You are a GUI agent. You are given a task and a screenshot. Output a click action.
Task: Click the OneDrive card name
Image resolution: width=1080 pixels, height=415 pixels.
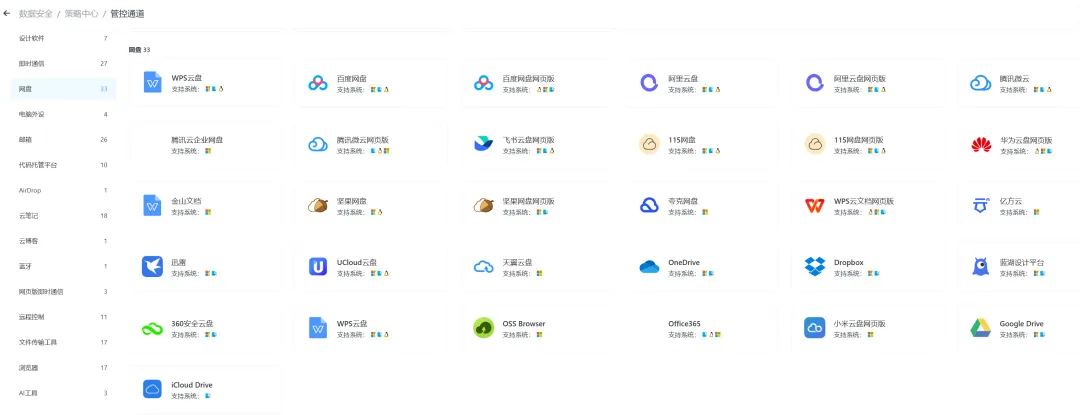[684, 262]
